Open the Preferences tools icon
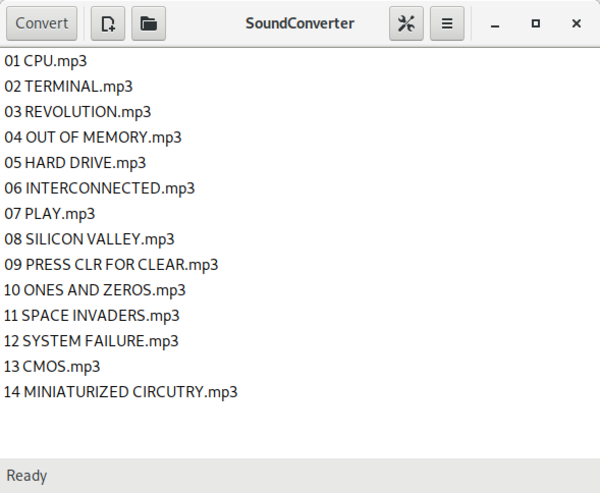The height and width of the screenshot is (493, 600). [406, 23]
